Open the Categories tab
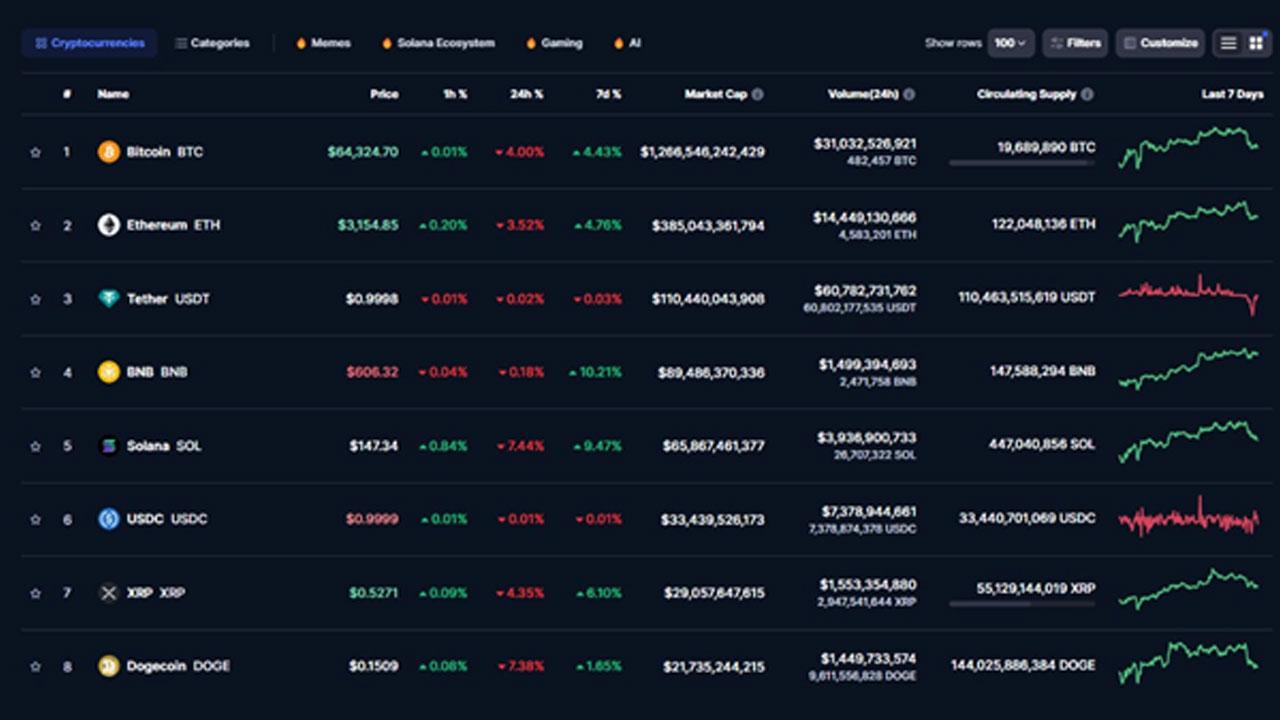1280x720 pixels. pyautogui.click(x=212, y=43)
